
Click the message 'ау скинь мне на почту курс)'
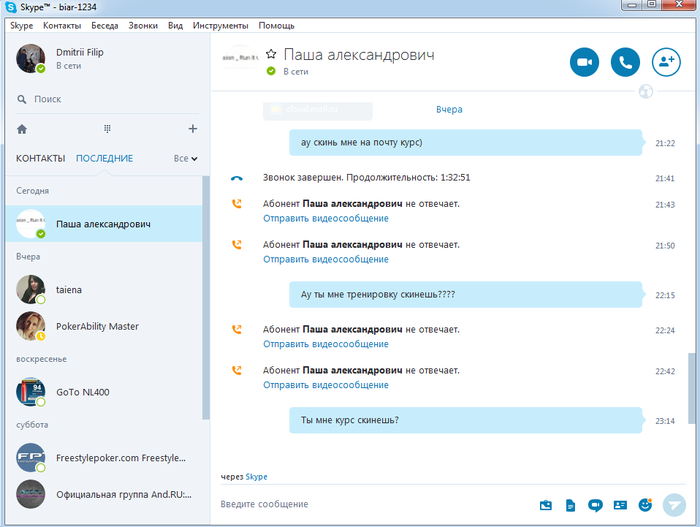tap(466, 142)
